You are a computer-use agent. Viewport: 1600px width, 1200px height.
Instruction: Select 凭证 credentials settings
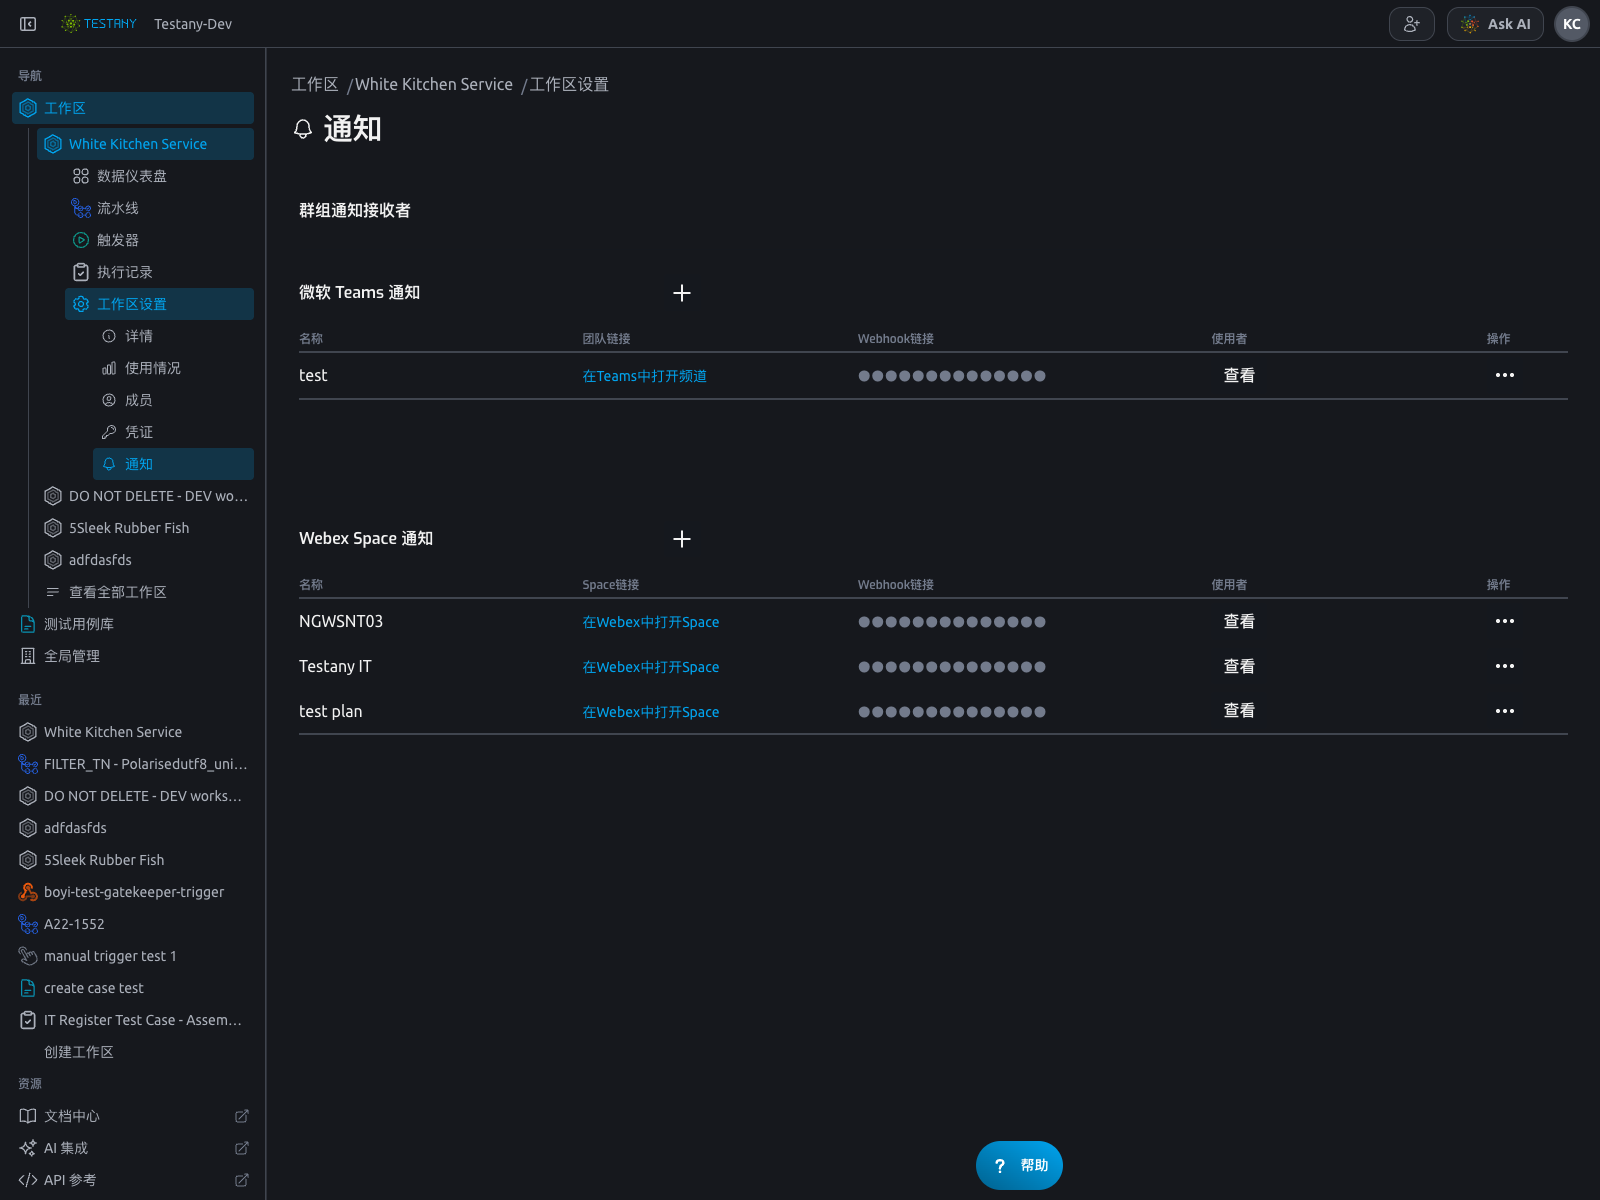tap(139, 432)
